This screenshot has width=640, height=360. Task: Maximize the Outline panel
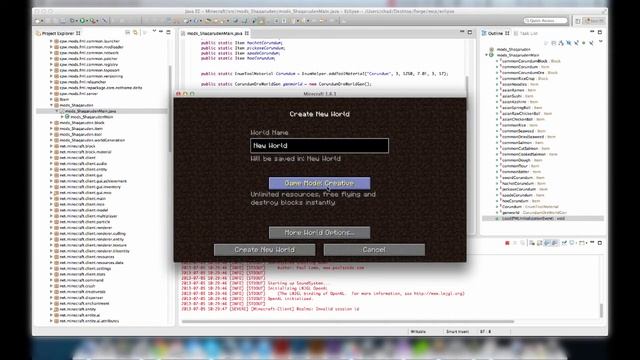click(600, 32)
